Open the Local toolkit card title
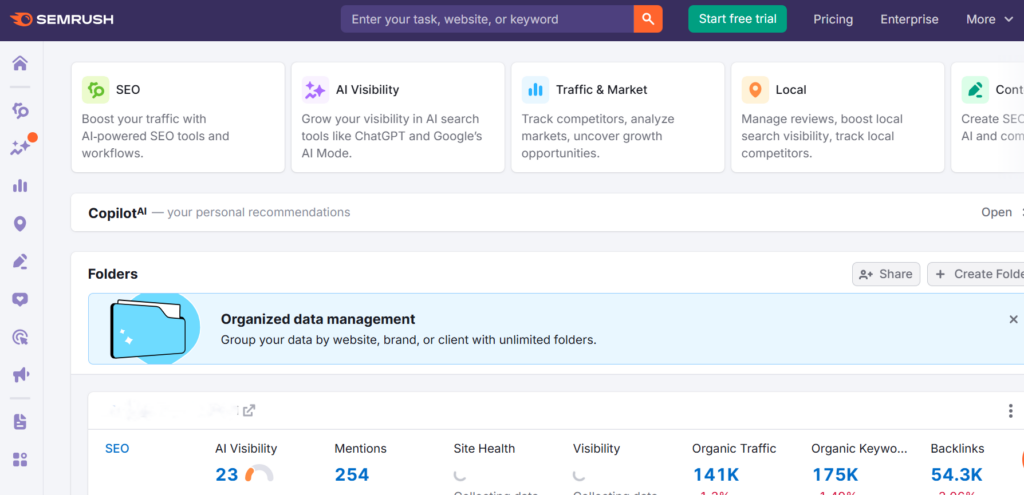 point(791,89)
